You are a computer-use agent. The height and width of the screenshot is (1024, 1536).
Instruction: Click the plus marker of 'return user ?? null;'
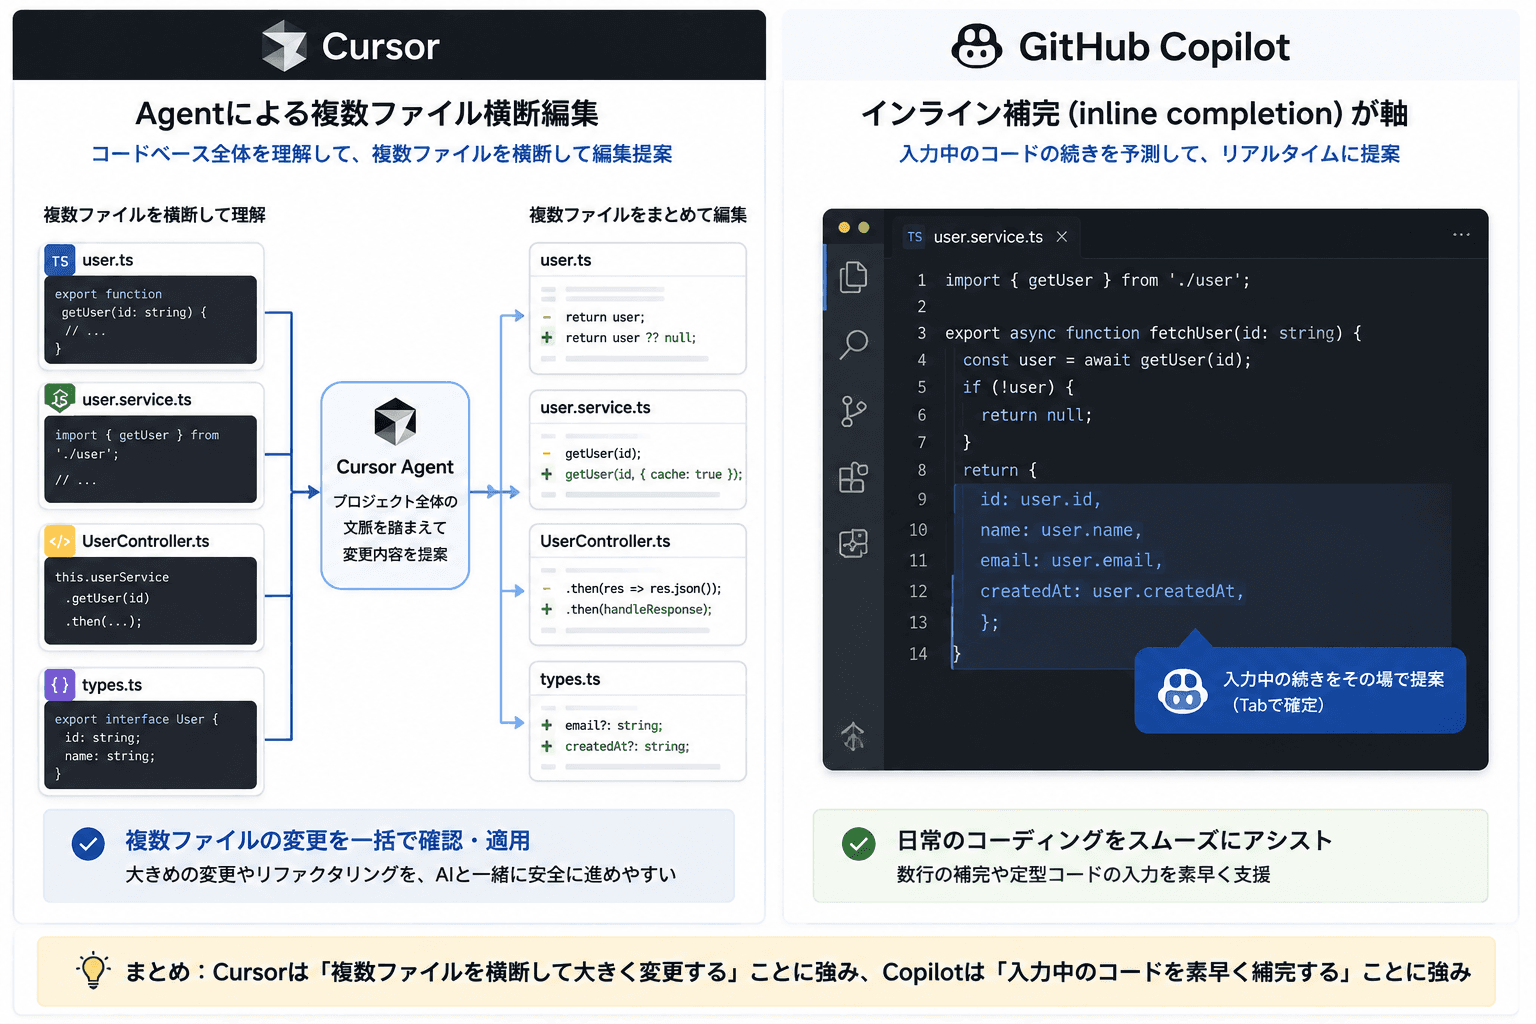pos(547,338)
